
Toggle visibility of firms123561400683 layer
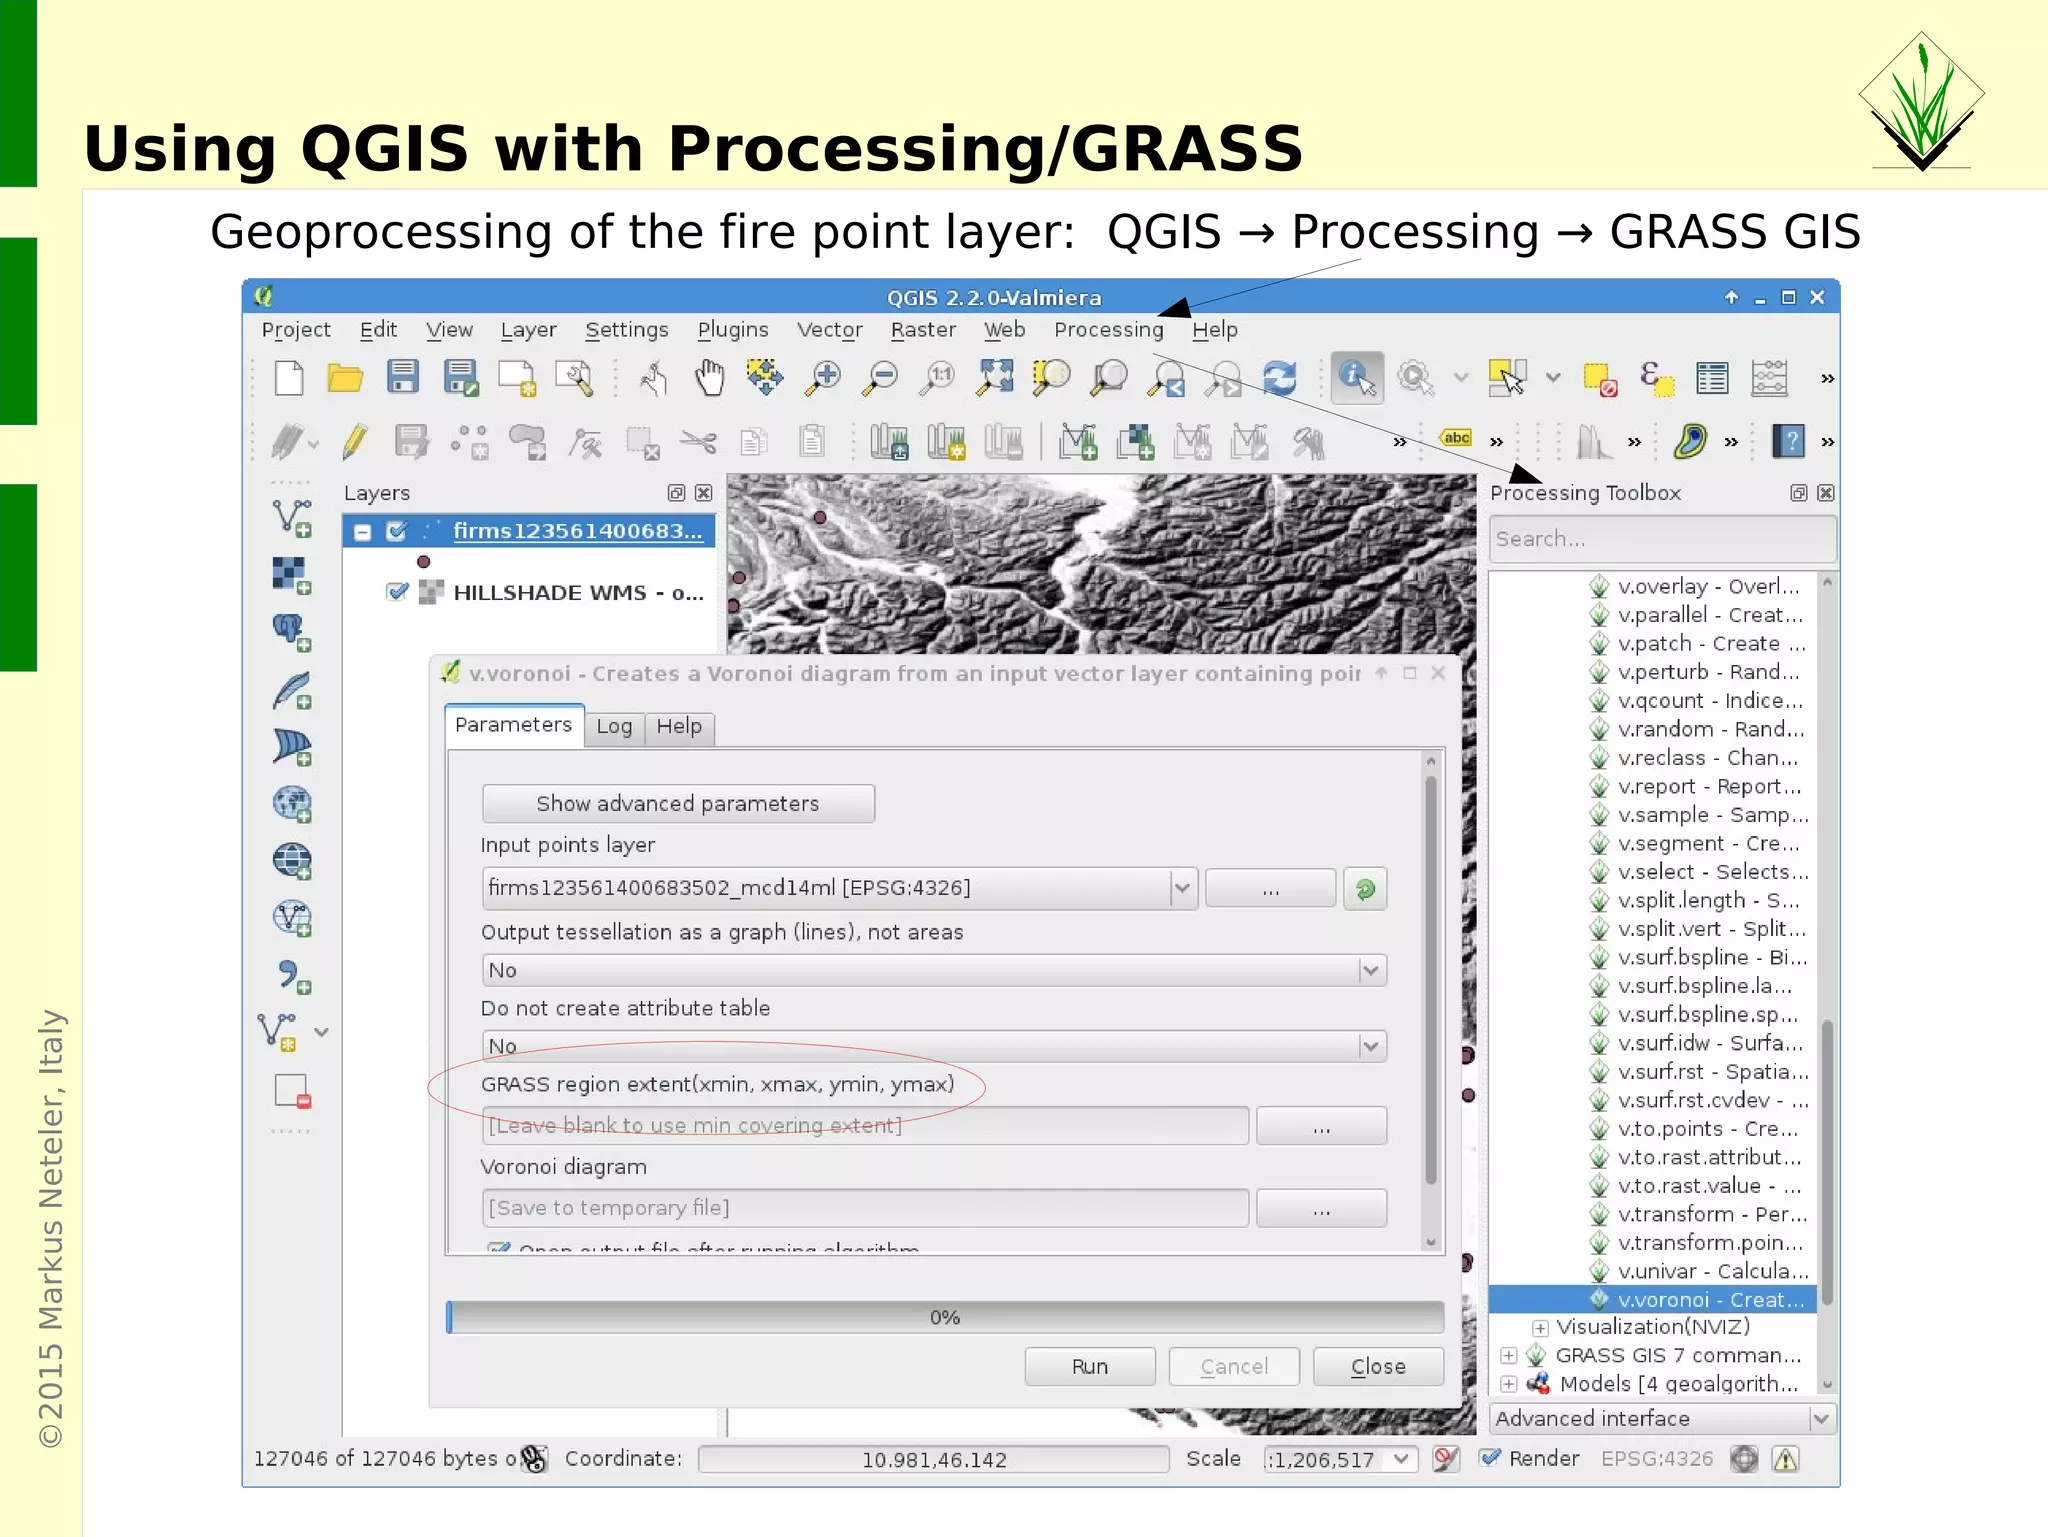[x=397, y=531]
